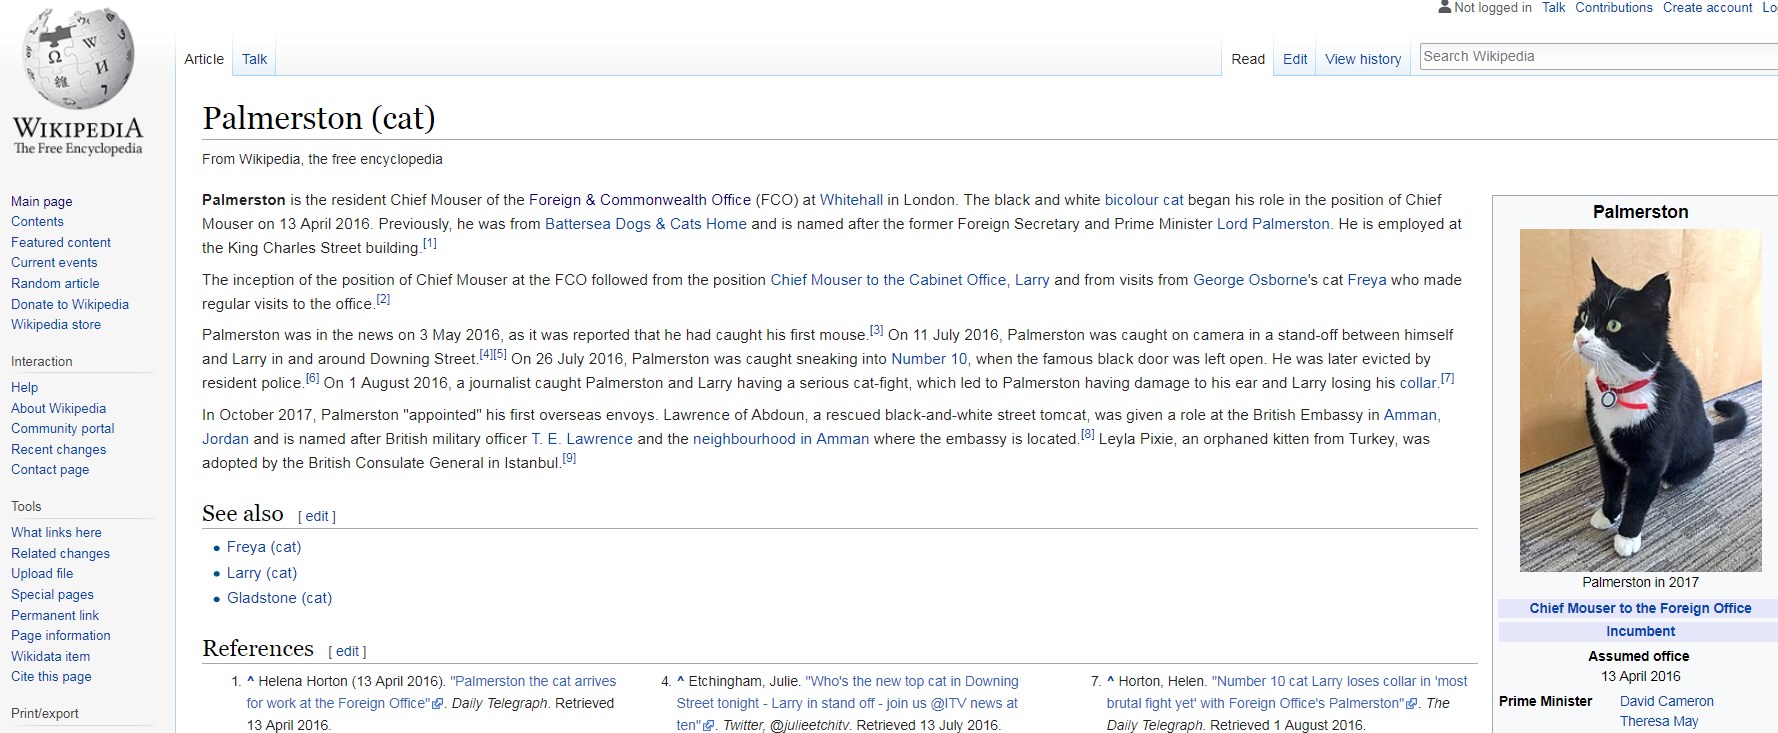Viewport: 1778px width, 733px height.
Task: Open the View history tab
Action: [x=1363, y=59]
